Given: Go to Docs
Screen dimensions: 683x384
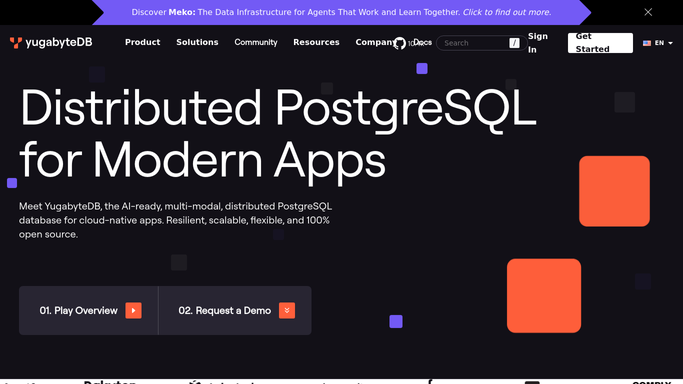Looking at the screenshot, I should [423, 42].
